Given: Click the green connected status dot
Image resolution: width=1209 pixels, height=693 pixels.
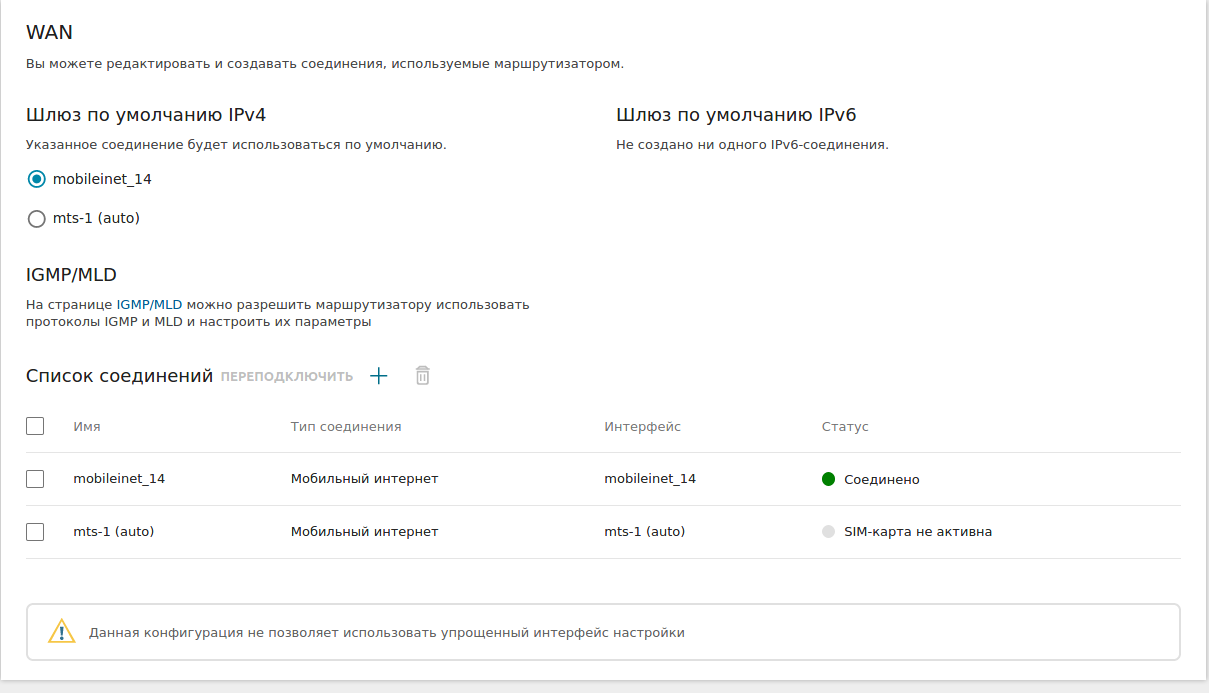Looking at the screenshot, I should click(828, 479).
